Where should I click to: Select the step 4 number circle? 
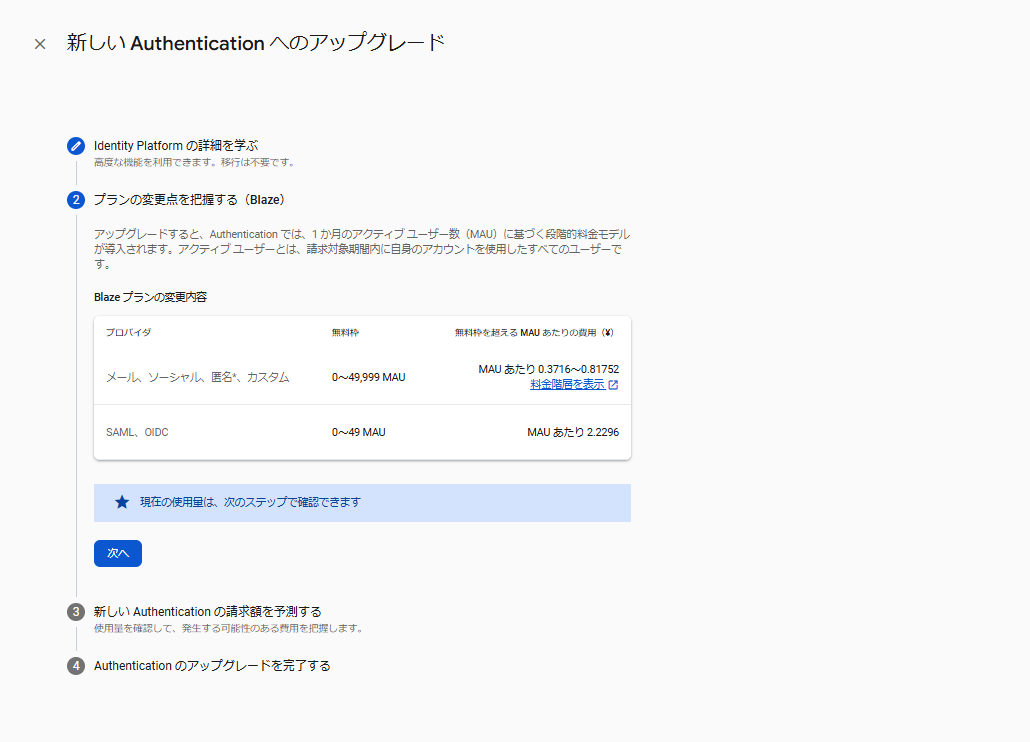point(76,666)
